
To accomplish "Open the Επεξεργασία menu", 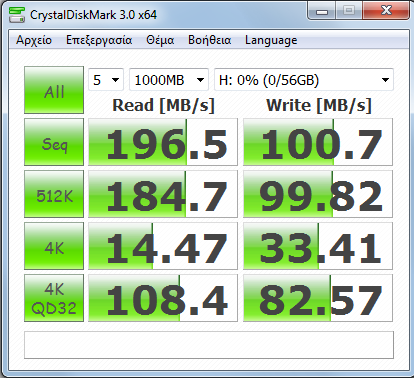I will (x=99, y=40).
